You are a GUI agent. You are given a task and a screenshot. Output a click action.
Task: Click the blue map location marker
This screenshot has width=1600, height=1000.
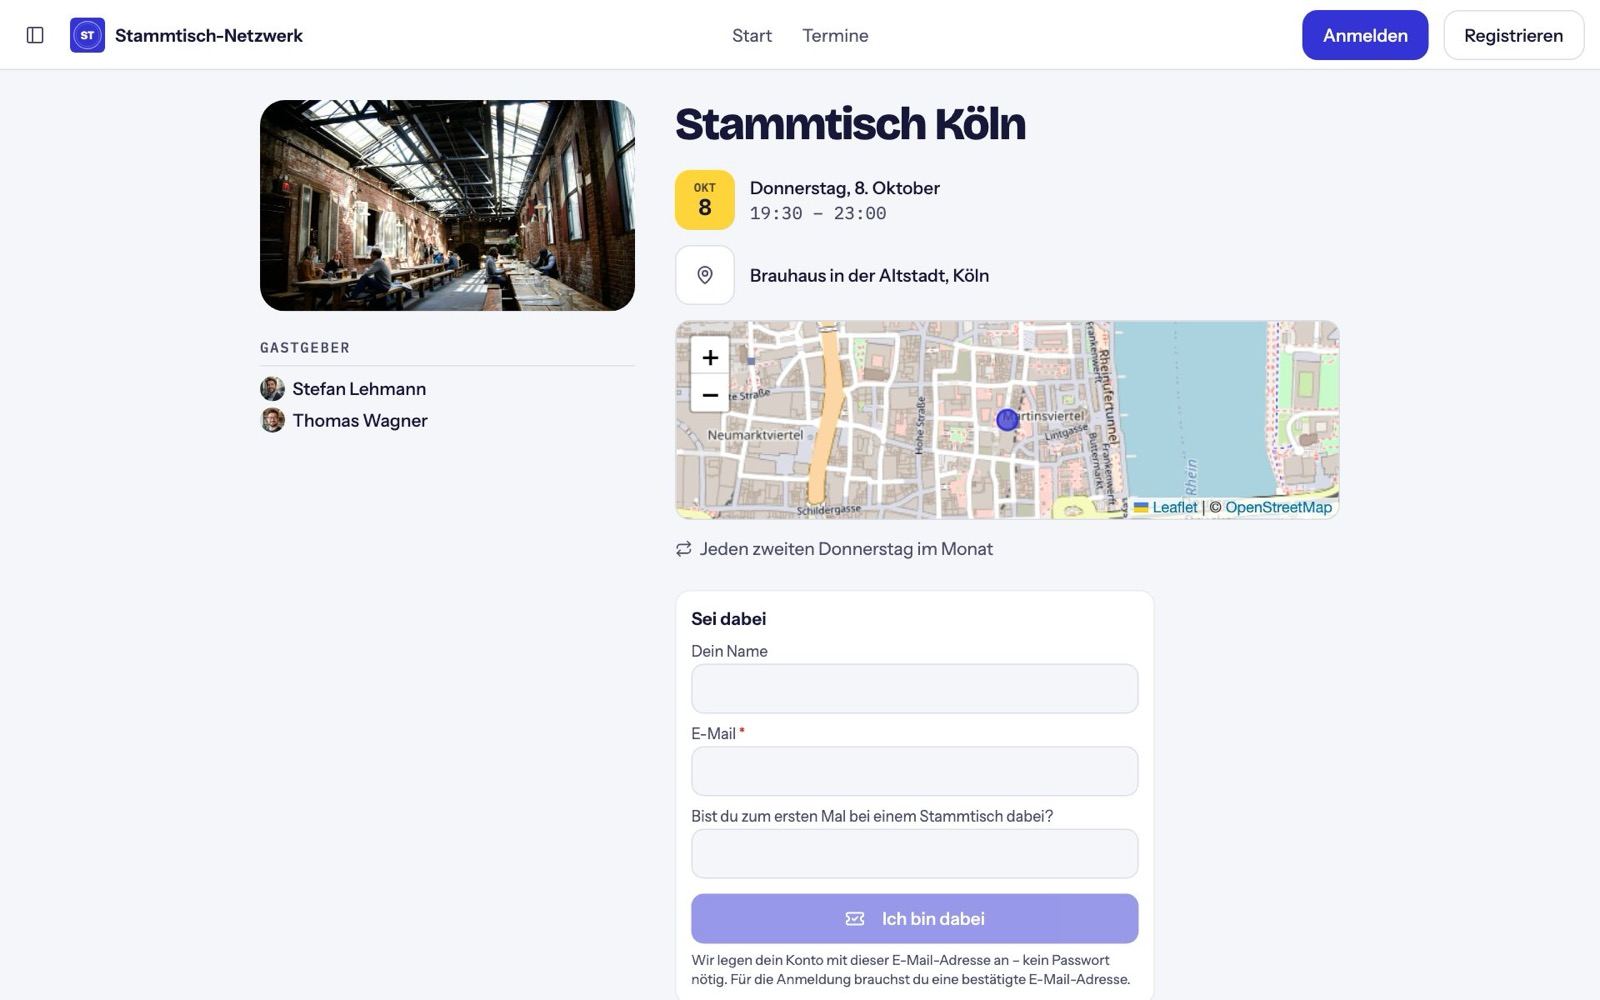click(x=1007, y=420)
